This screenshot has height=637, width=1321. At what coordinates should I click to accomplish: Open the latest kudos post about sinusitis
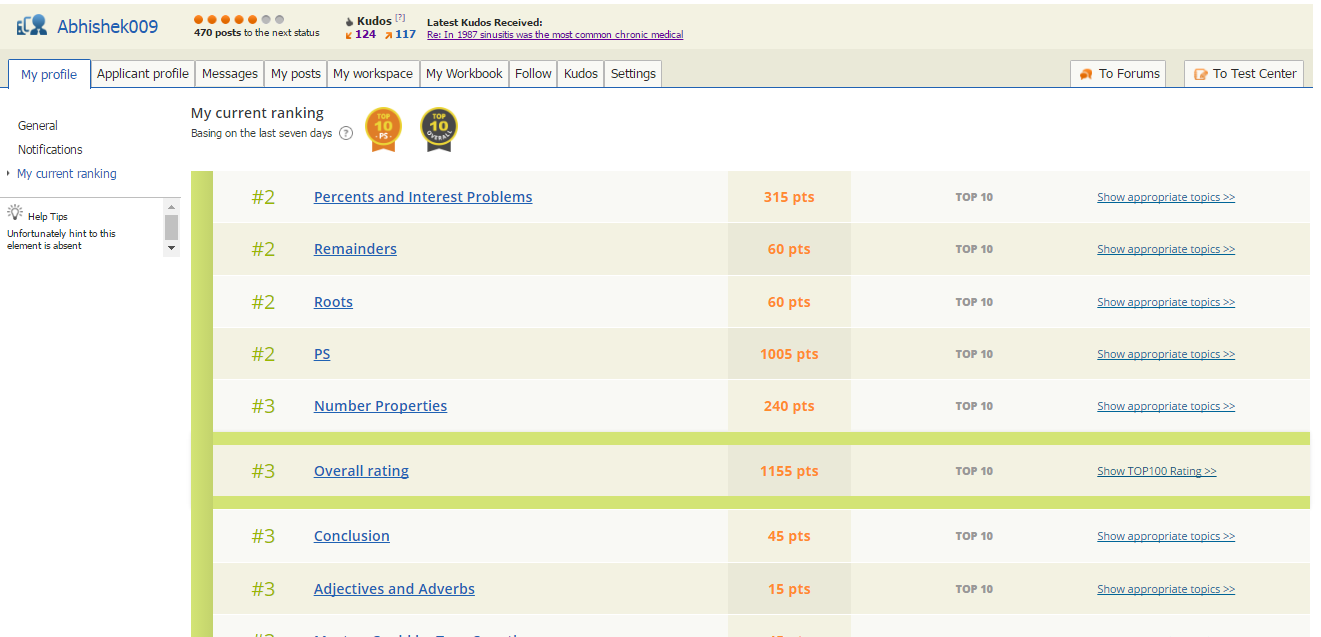pyautogui.click(x=555, y=35)
